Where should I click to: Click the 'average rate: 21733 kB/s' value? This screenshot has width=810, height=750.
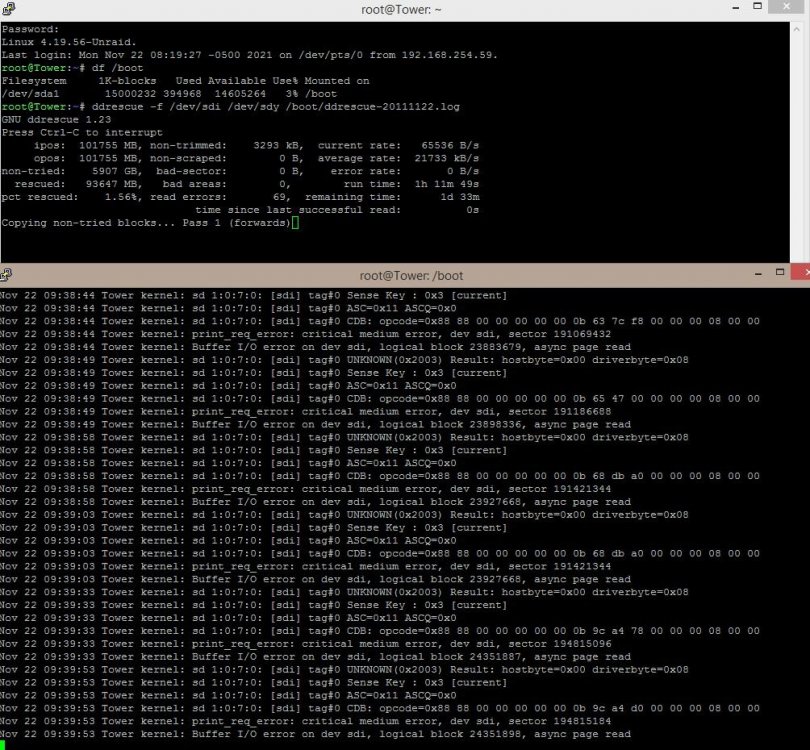[x=398, y=158]
